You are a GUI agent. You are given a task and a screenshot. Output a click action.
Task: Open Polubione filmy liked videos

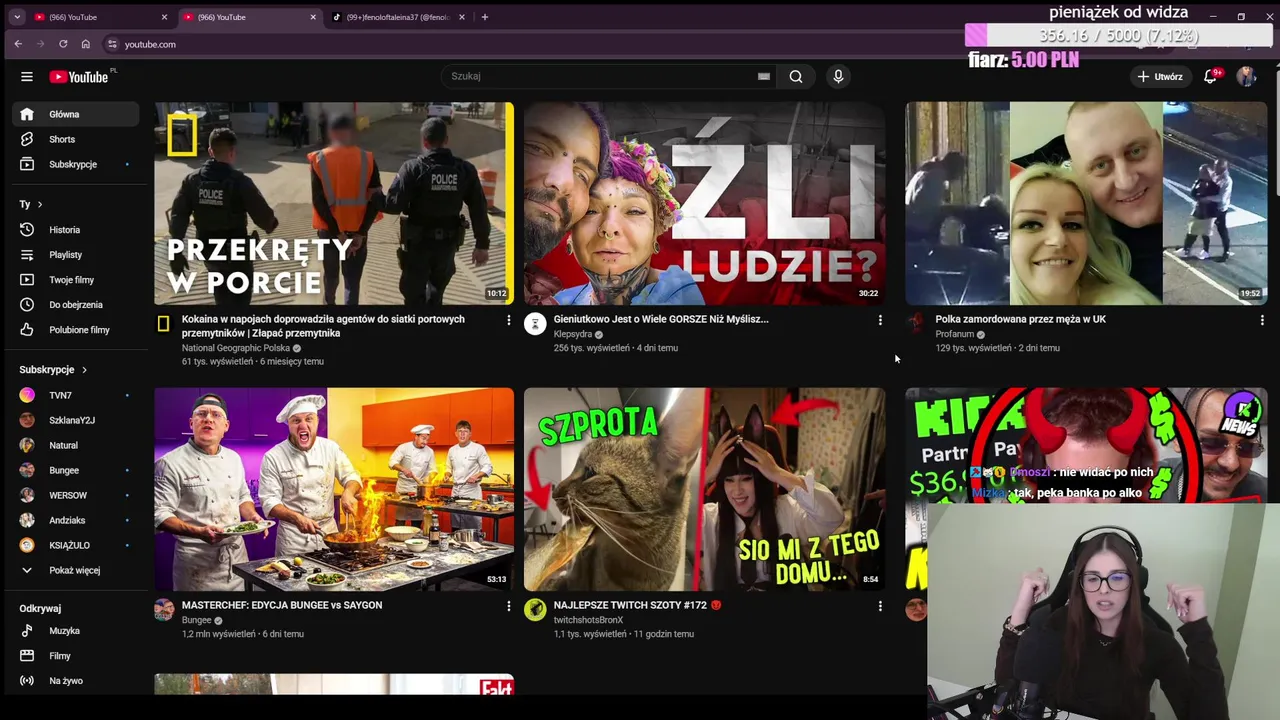[77, 330]
